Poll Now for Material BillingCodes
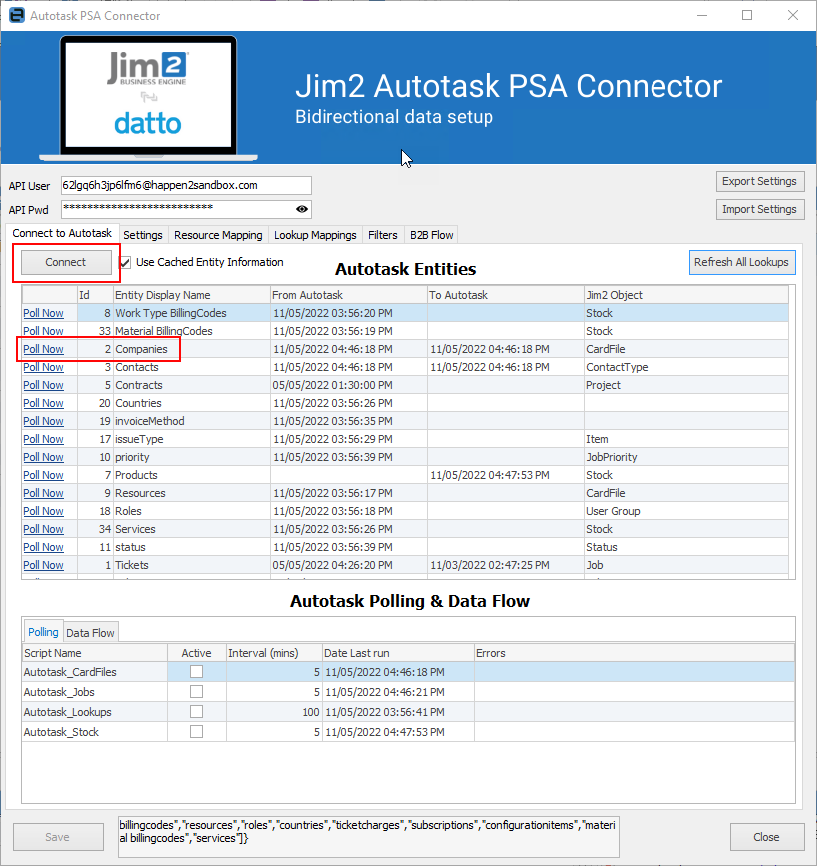The height and width of the screenshot is (866, 817). click(x=43, y=331)
